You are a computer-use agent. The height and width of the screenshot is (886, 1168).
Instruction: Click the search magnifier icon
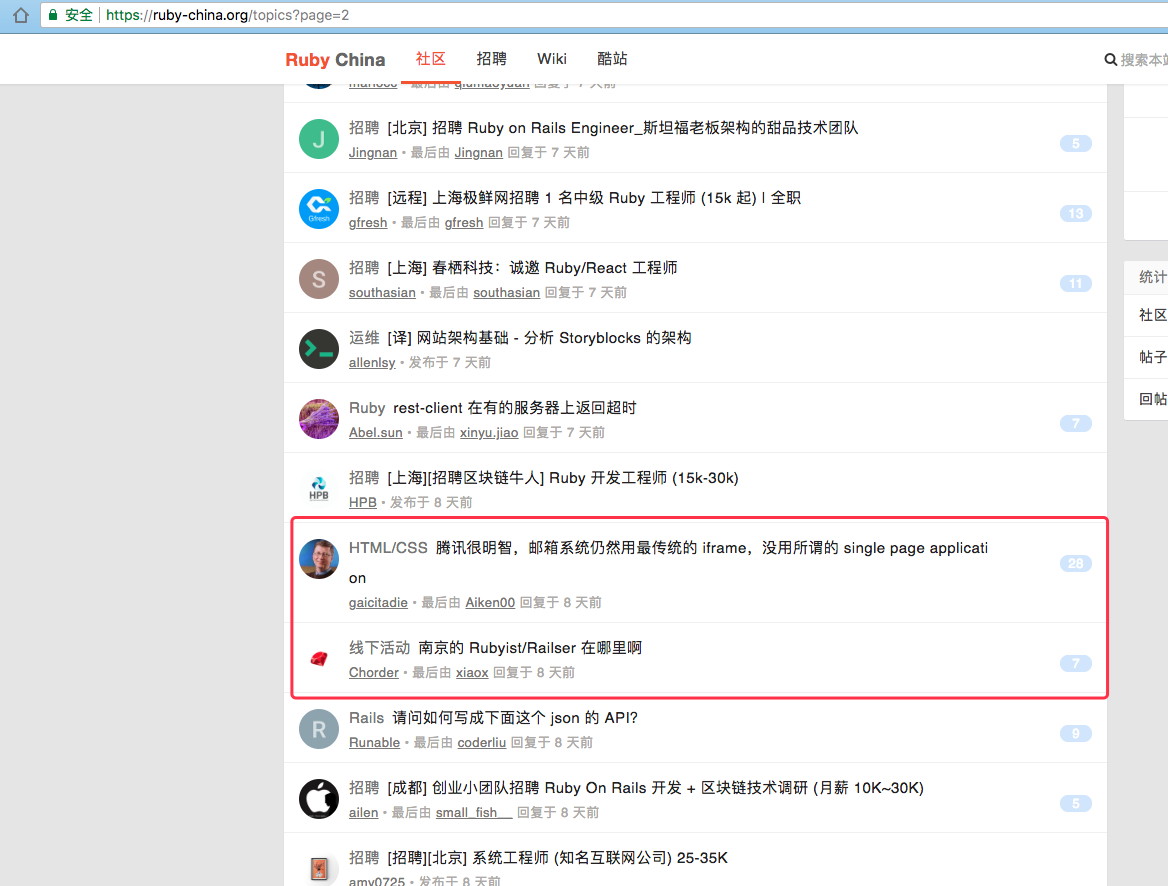tap(1110, 60)
